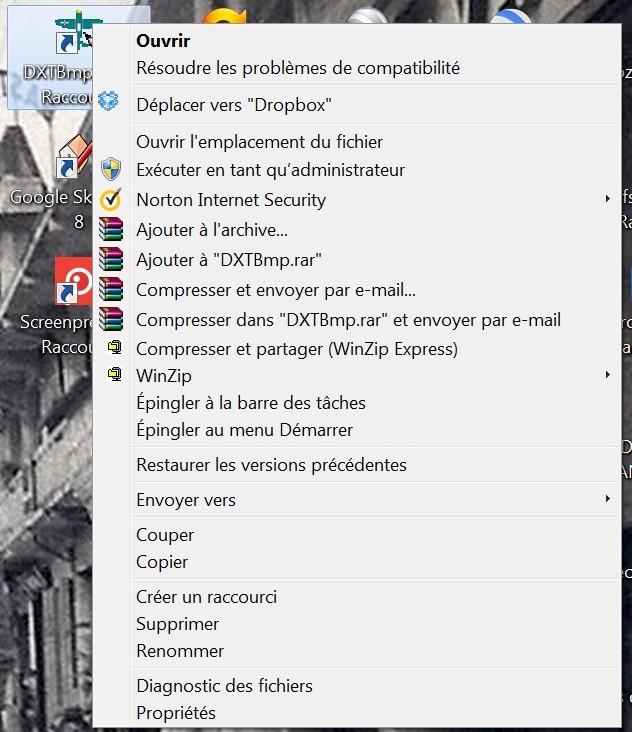
Task: Click the WinZip icon beside the WinZip entry
Action: [115, 374]
